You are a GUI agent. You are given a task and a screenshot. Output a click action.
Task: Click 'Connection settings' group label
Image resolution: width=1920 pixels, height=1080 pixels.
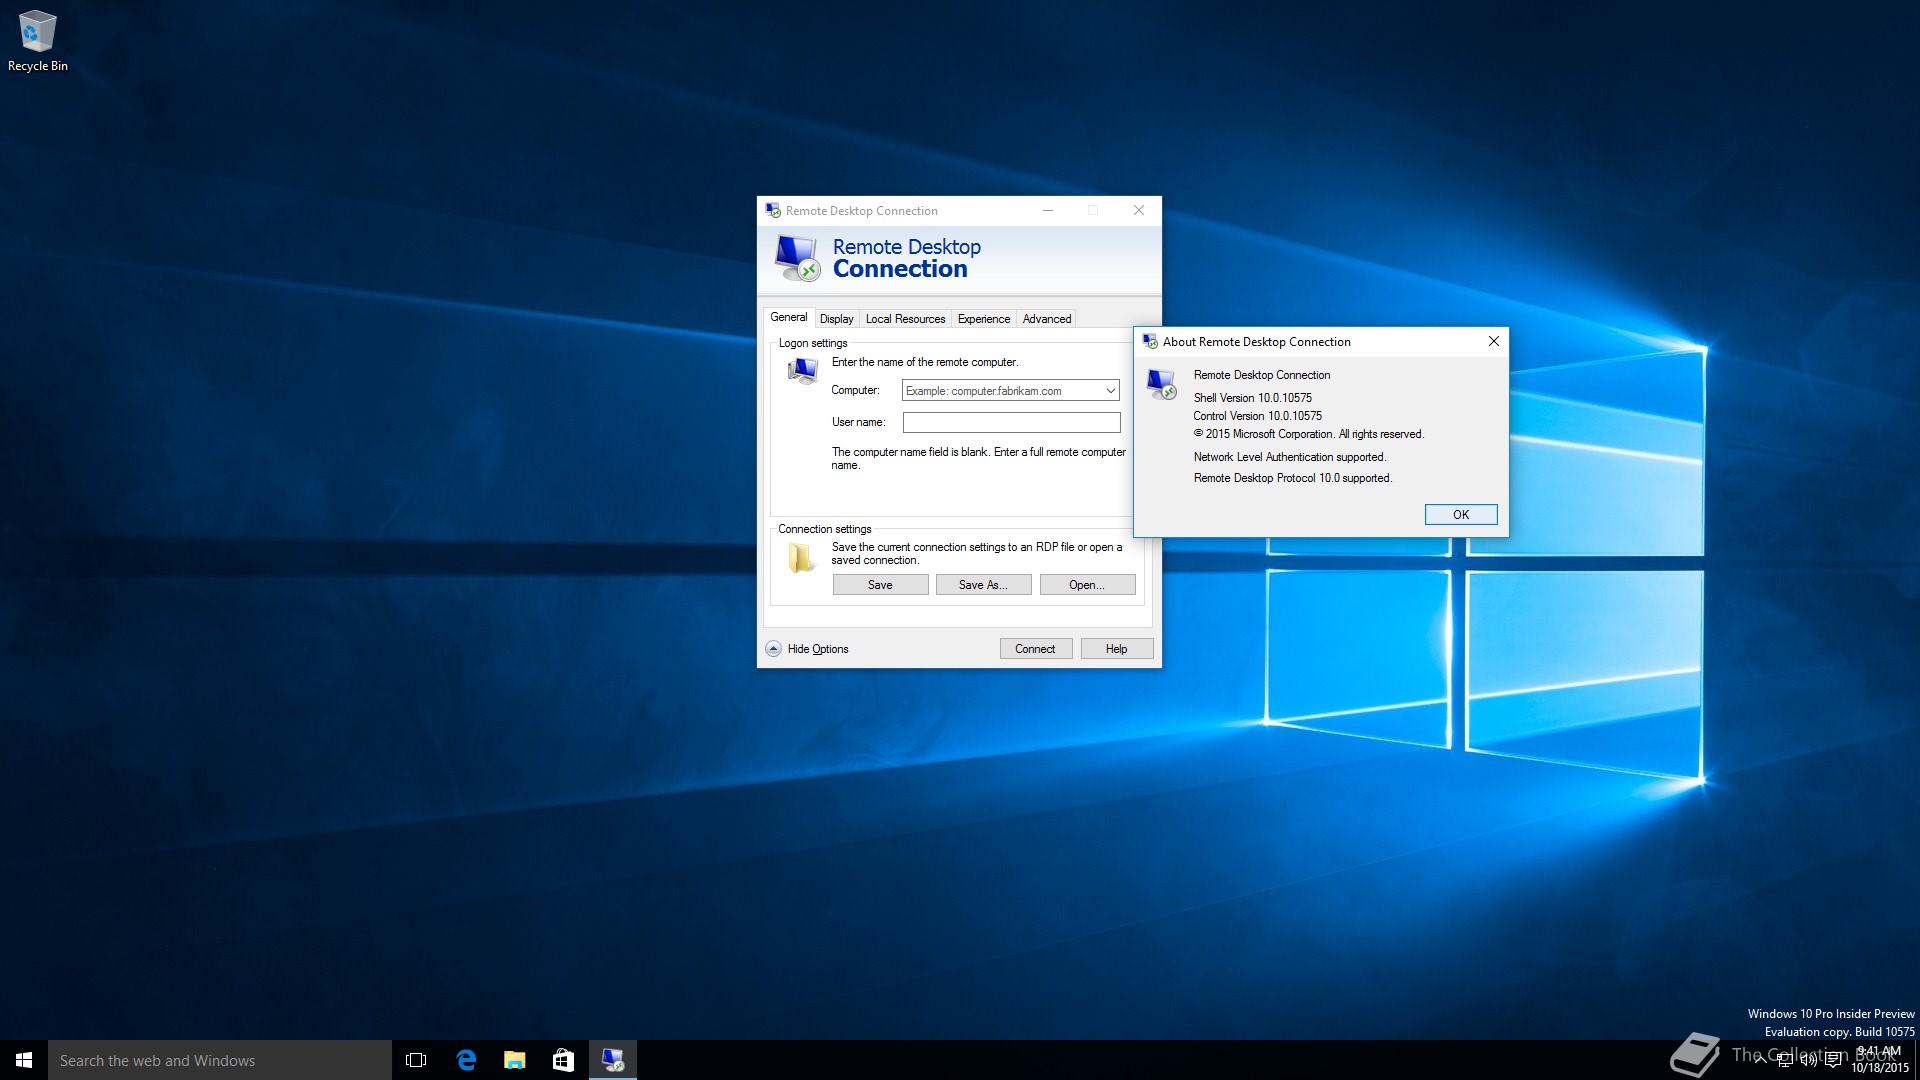(x=824, y=529)
